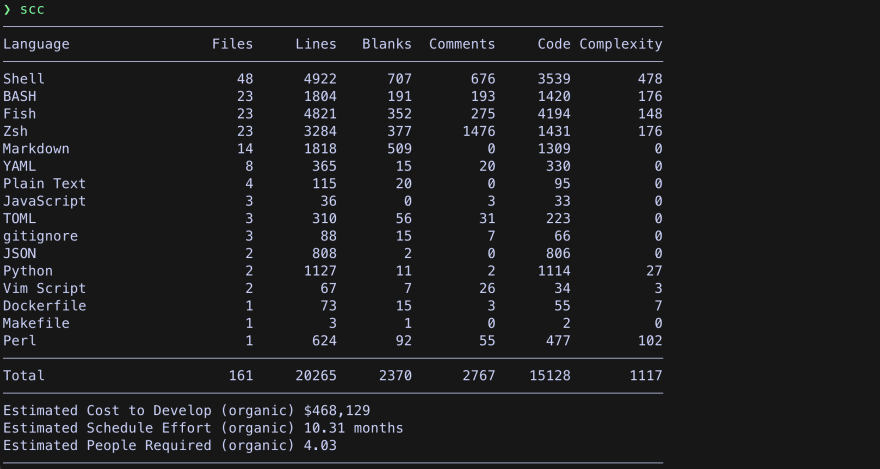Click BASH lines value 1804

320,96
